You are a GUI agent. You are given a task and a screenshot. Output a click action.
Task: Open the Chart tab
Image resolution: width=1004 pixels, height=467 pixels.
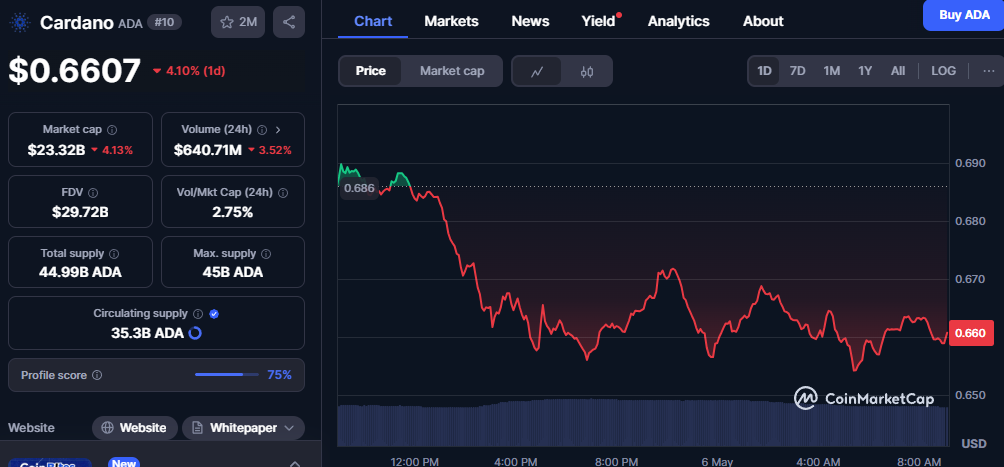tap(373, 21)
